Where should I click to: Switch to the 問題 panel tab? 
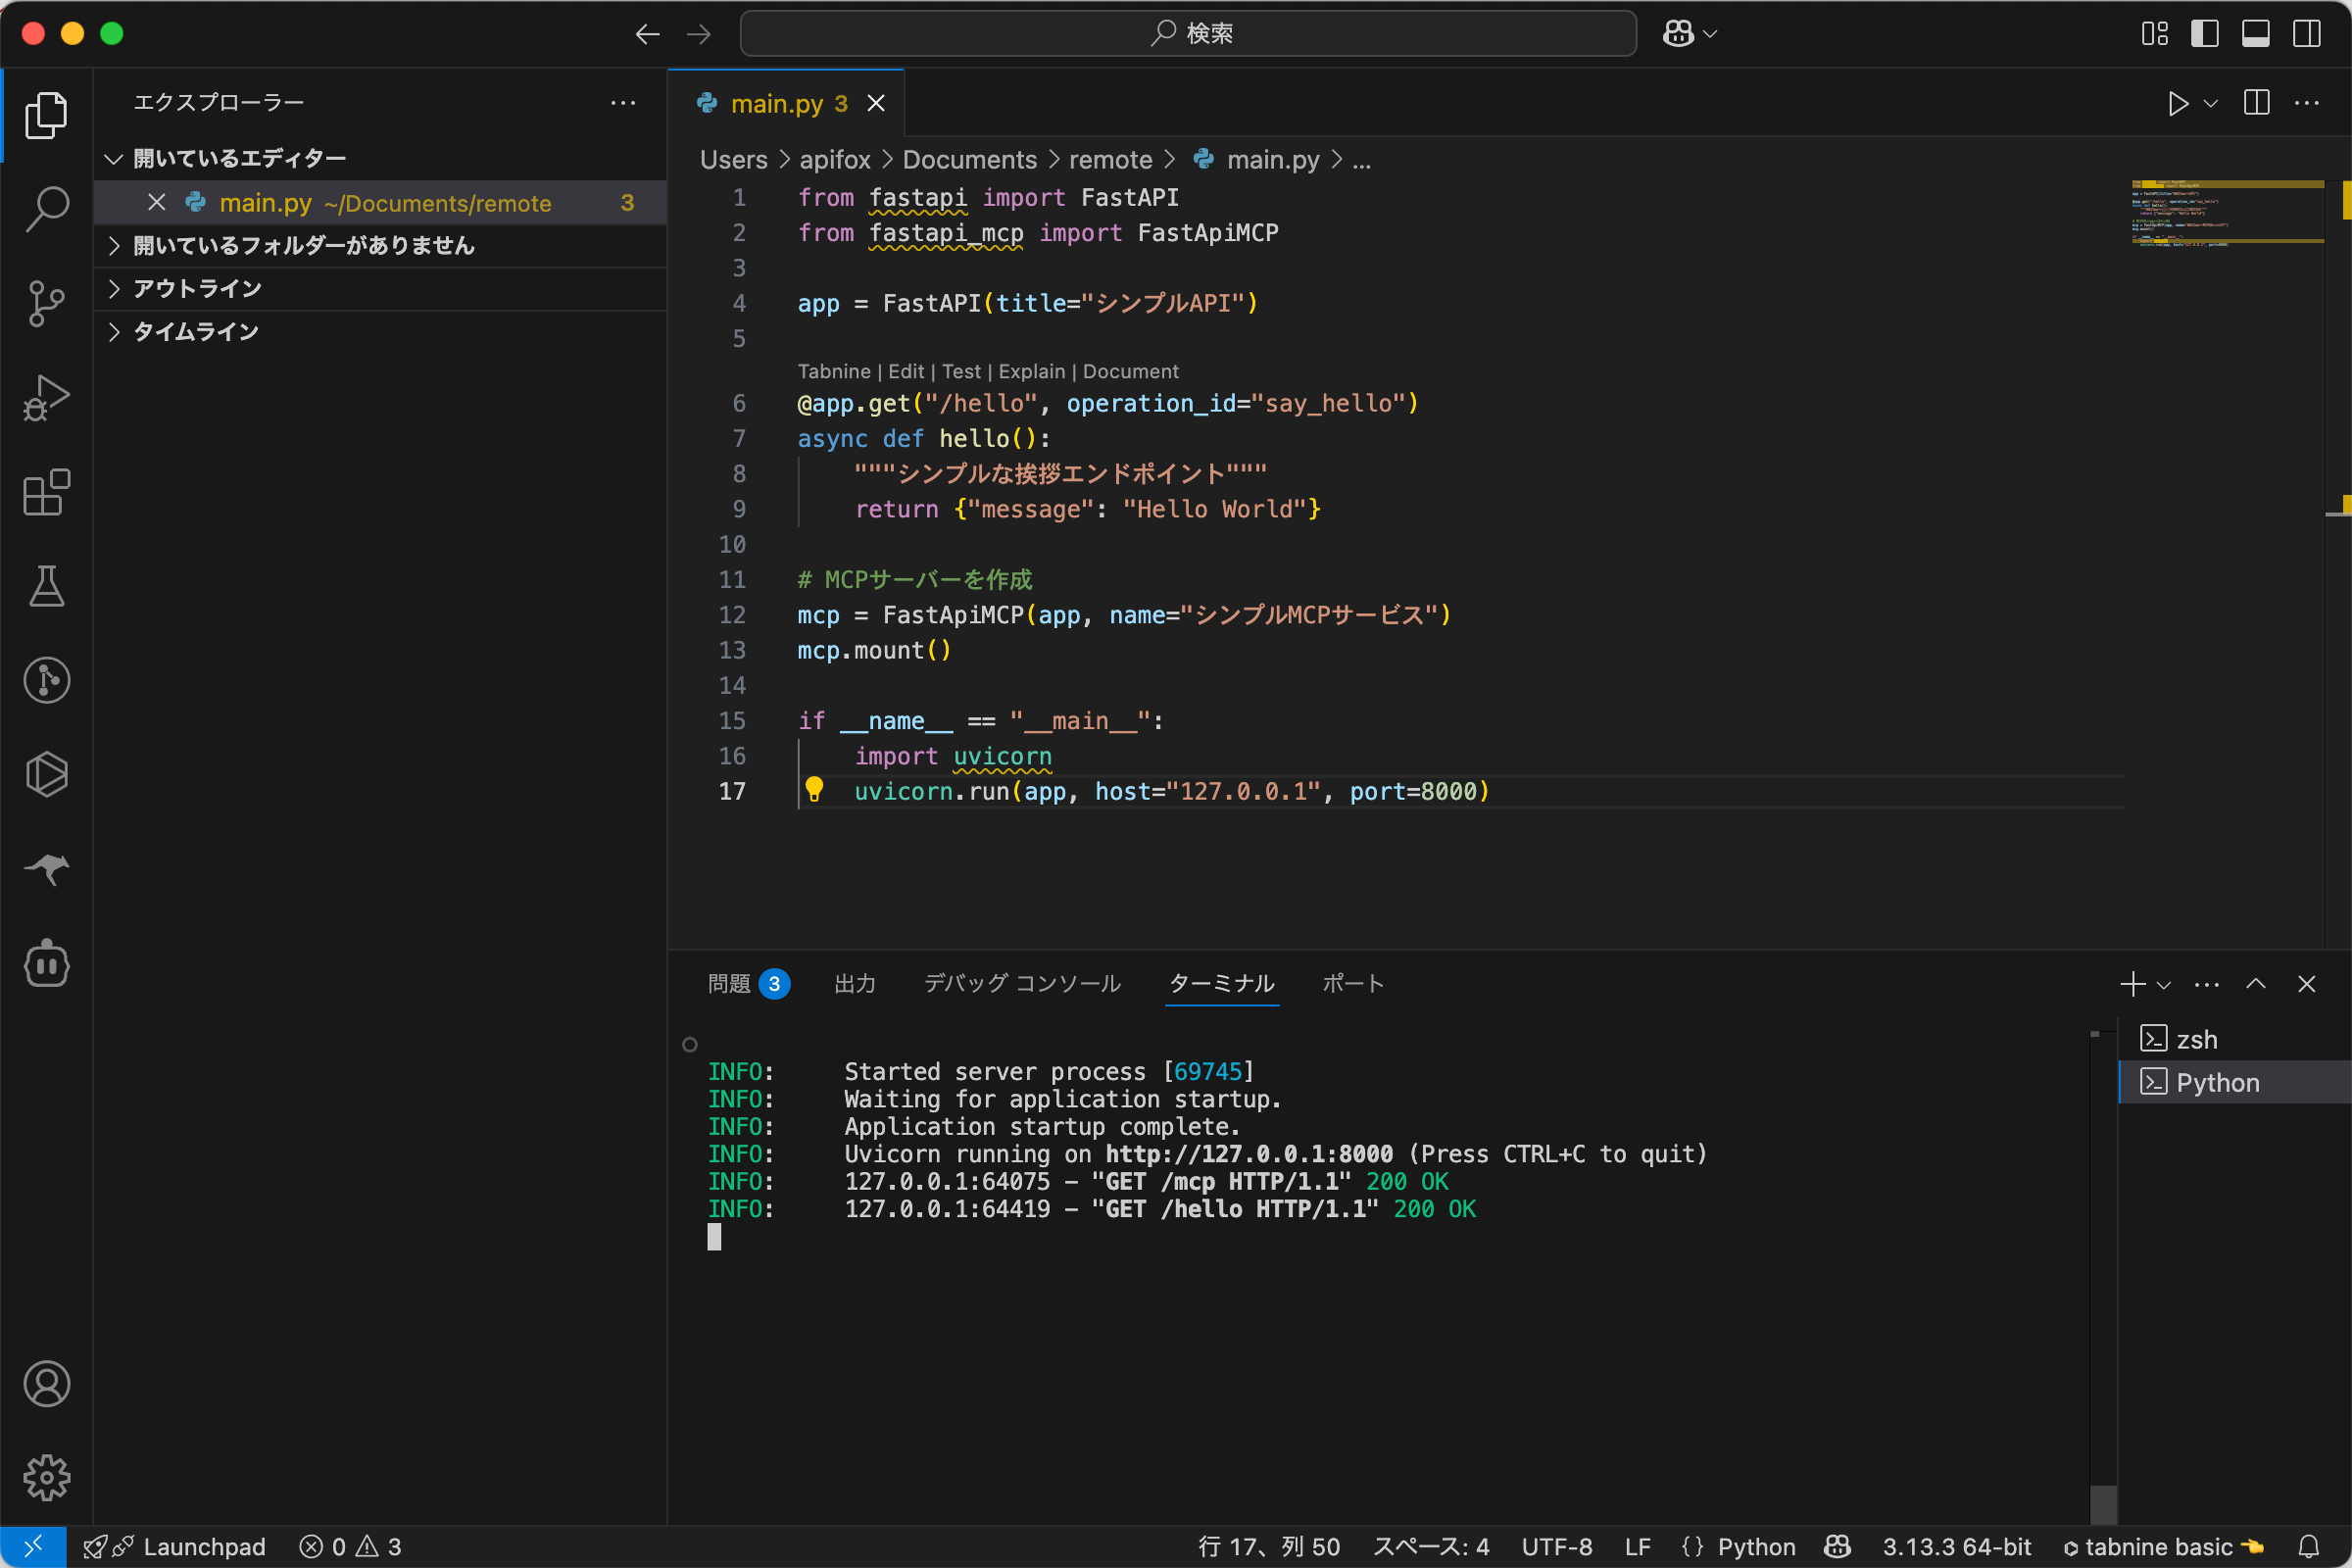(x=729, y=984)
